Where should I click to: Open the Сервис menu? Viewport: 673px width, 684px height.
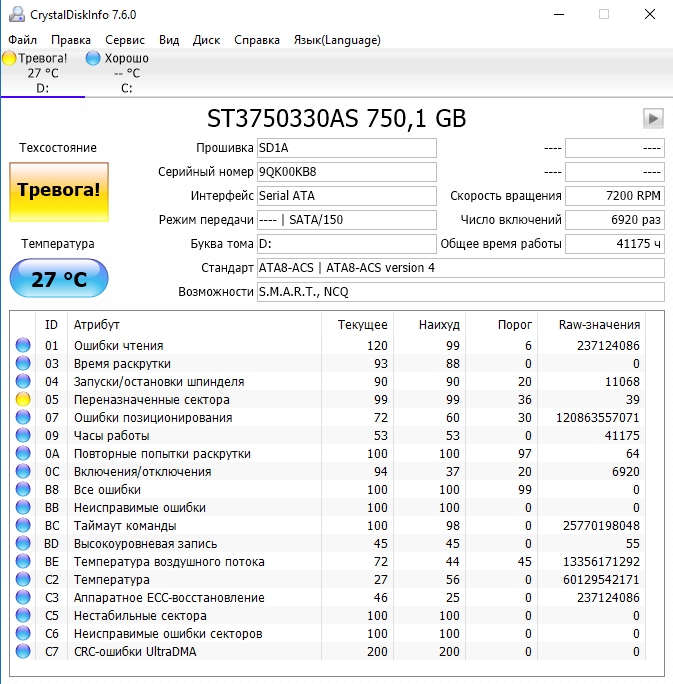125,40
